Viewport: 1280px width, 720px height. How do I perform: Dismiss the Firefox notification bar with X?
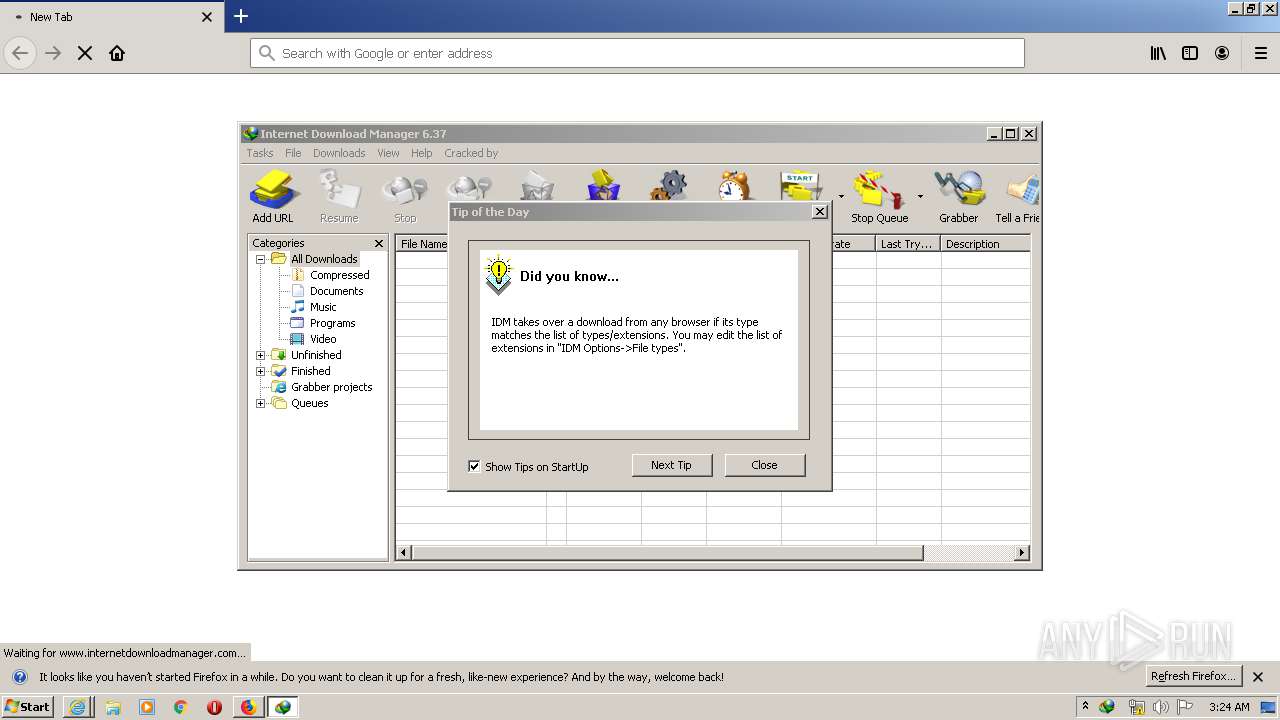pyautogui.click(x=1258, y=676)
